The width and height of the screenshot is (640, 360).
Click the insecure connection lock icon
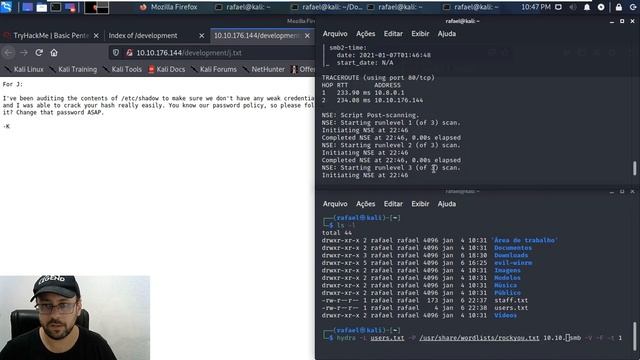click(129, 53)
